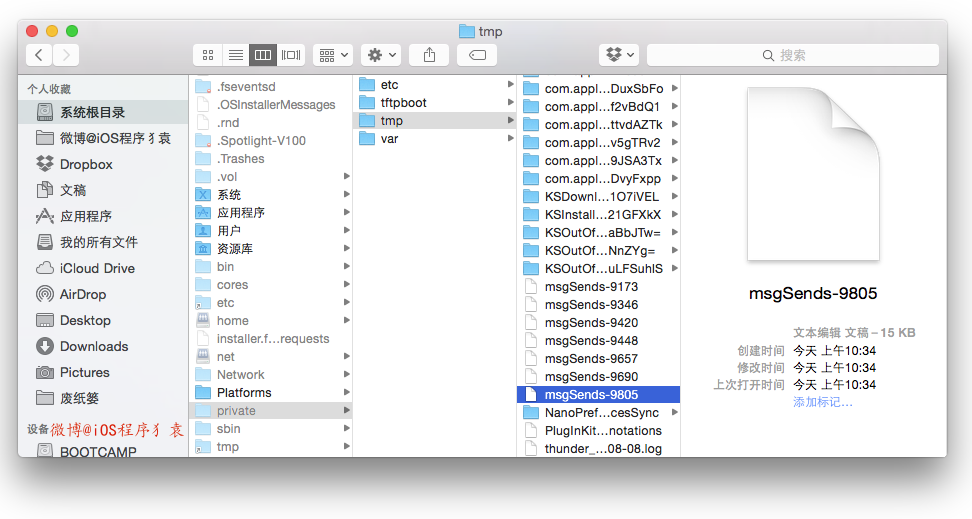Viewport: 972px width, 519px height.
Task: Select the msgSends-9690 file
Action: coord(598,376)
